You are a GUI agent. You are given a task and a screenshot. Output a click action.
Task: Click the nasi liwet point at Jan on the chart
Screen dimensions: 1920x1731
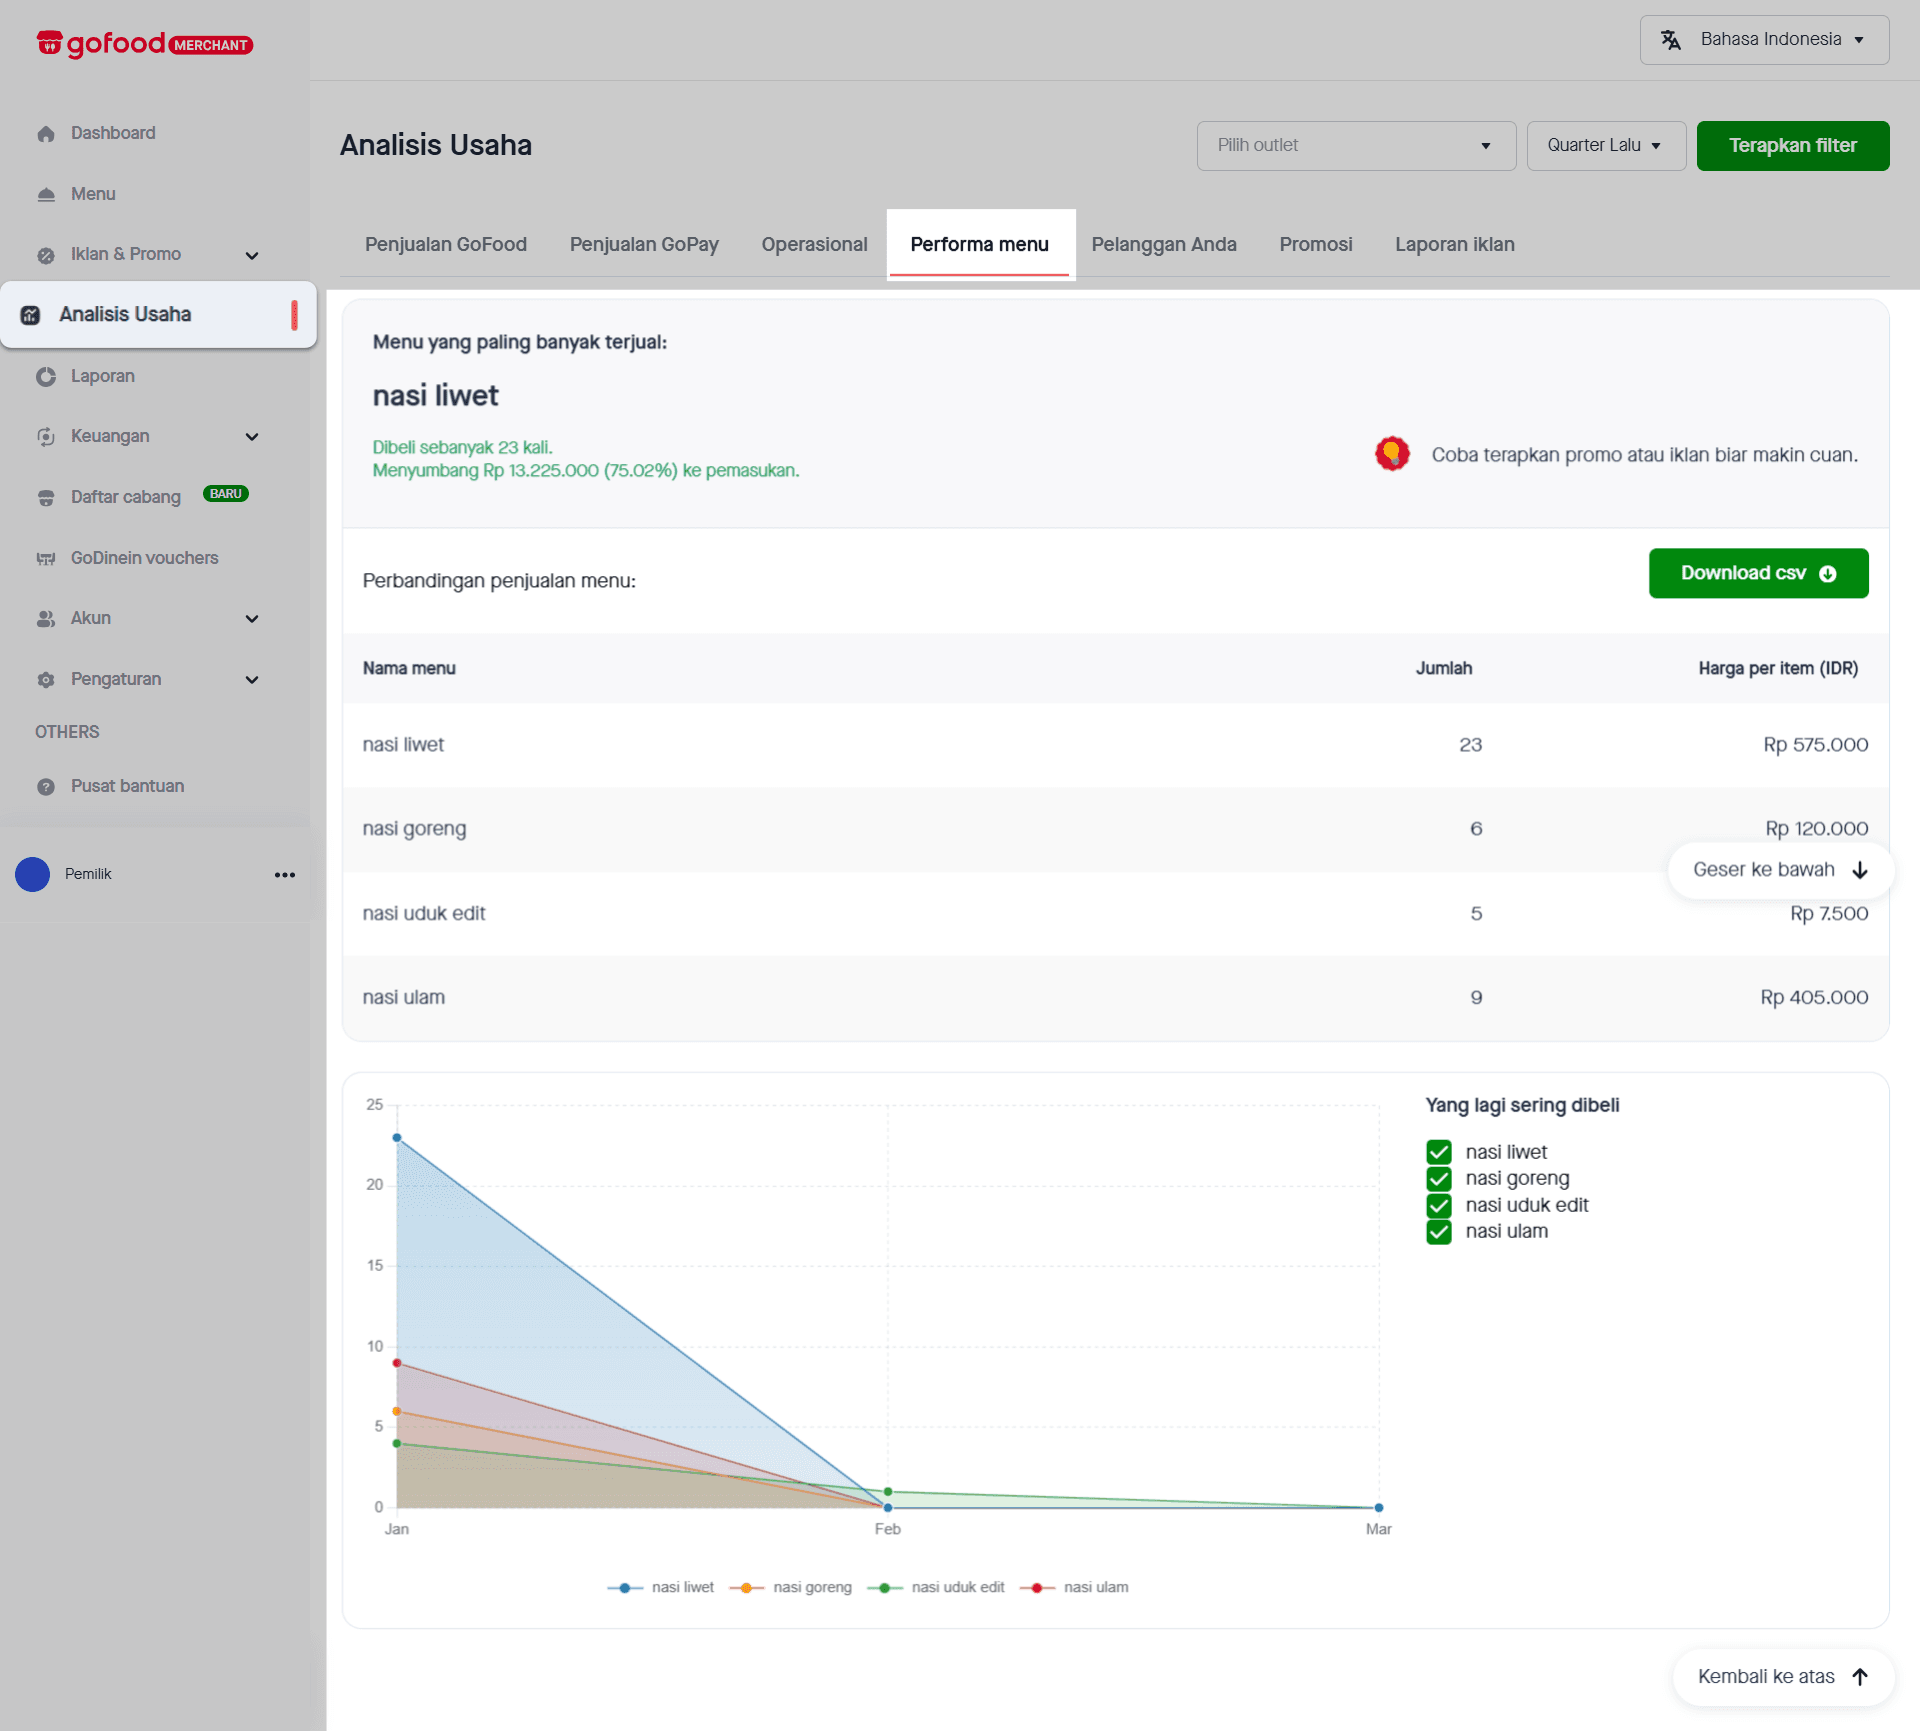tap(397, 1138)
